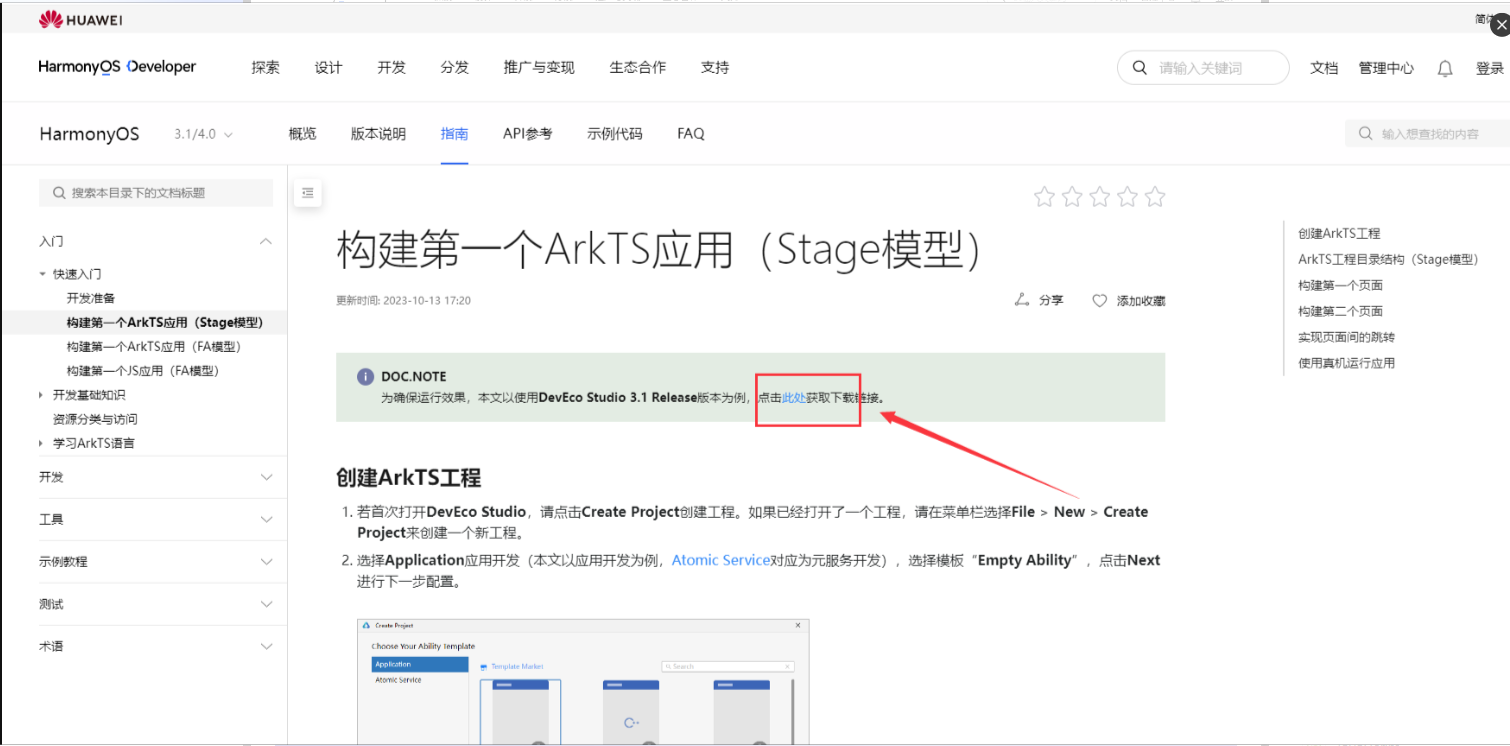The image size is (1510, 746).
Task: Click DOC.NOTE info icon
Action: (x=365, y=377)
